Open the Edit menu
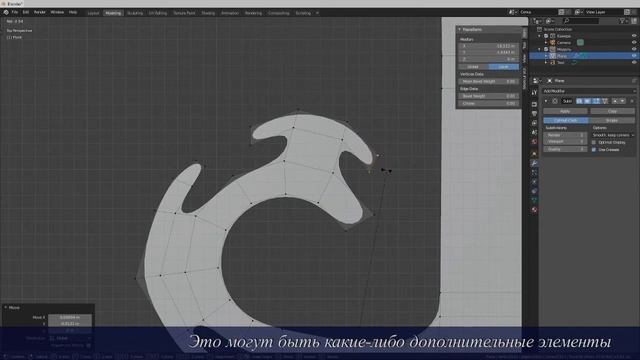This screenshot has width=640, height=360. click(26, 13)
